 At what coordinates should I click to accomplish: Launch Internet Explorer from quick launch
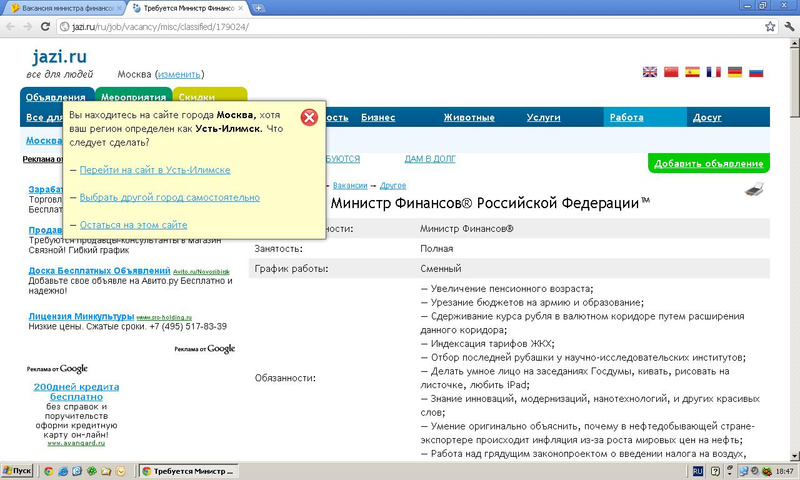[x=63, y=471]
